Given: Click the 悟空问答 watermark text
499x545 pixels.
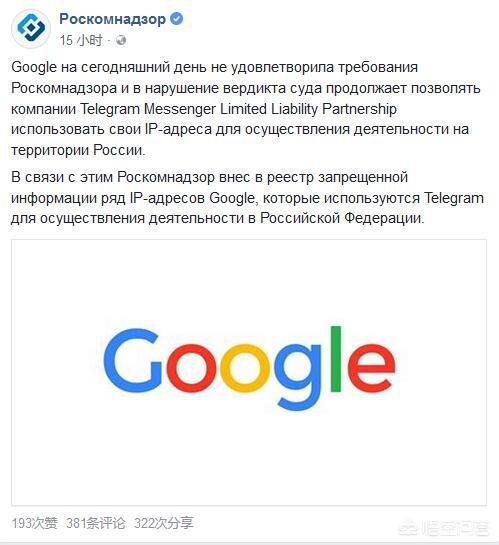Looking at the screenshot, I should click(455, 529).
